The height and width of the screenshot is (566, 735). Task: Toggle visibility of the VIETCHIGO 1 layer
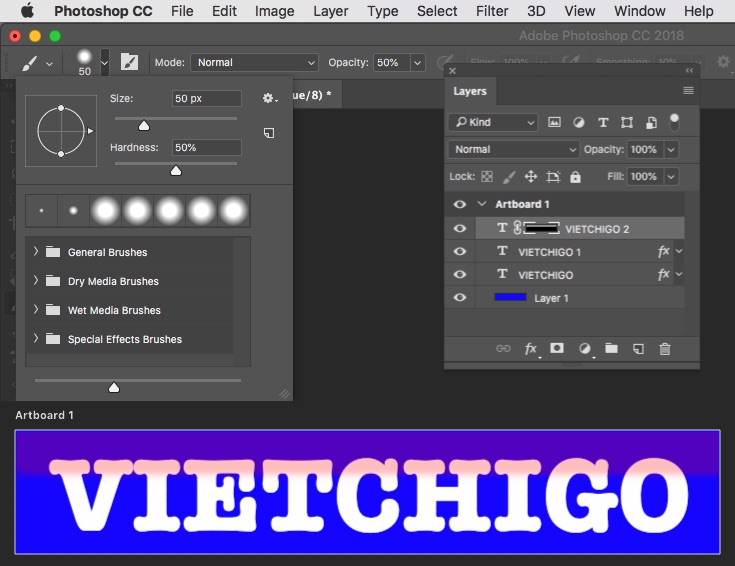coord(460,252)
